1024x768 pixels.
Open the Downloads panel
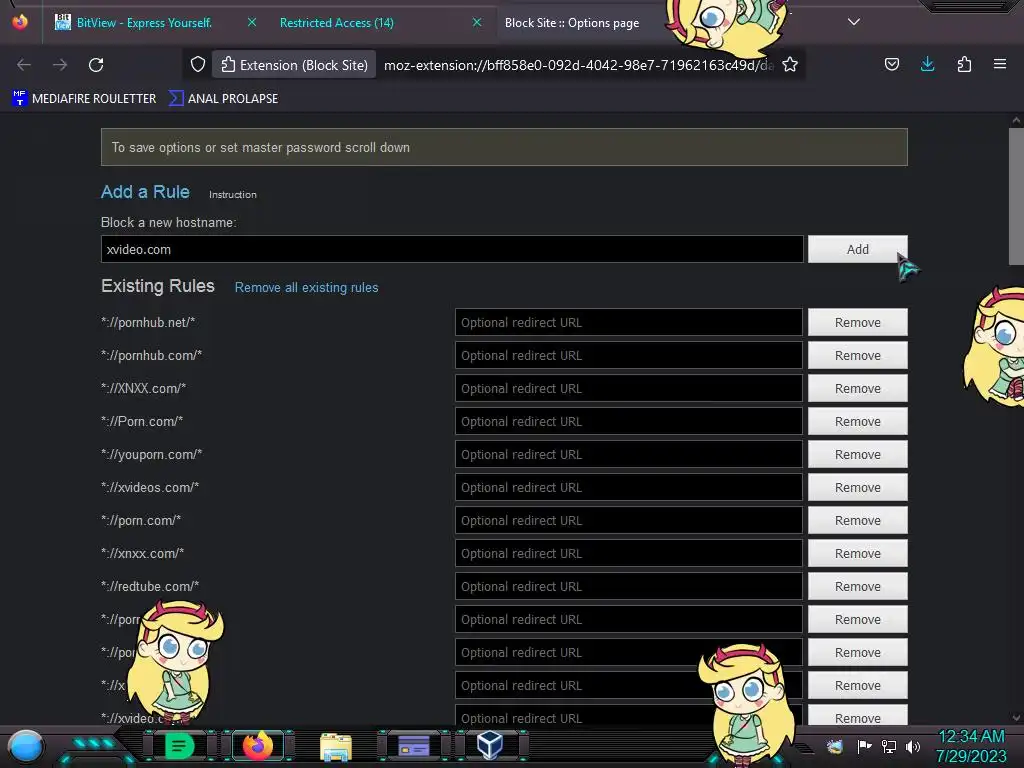(927, 64)
